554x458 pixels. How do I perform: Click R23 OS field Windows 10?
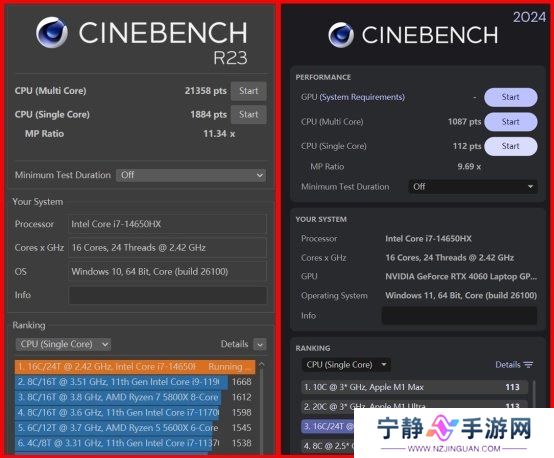coord(167,271)
